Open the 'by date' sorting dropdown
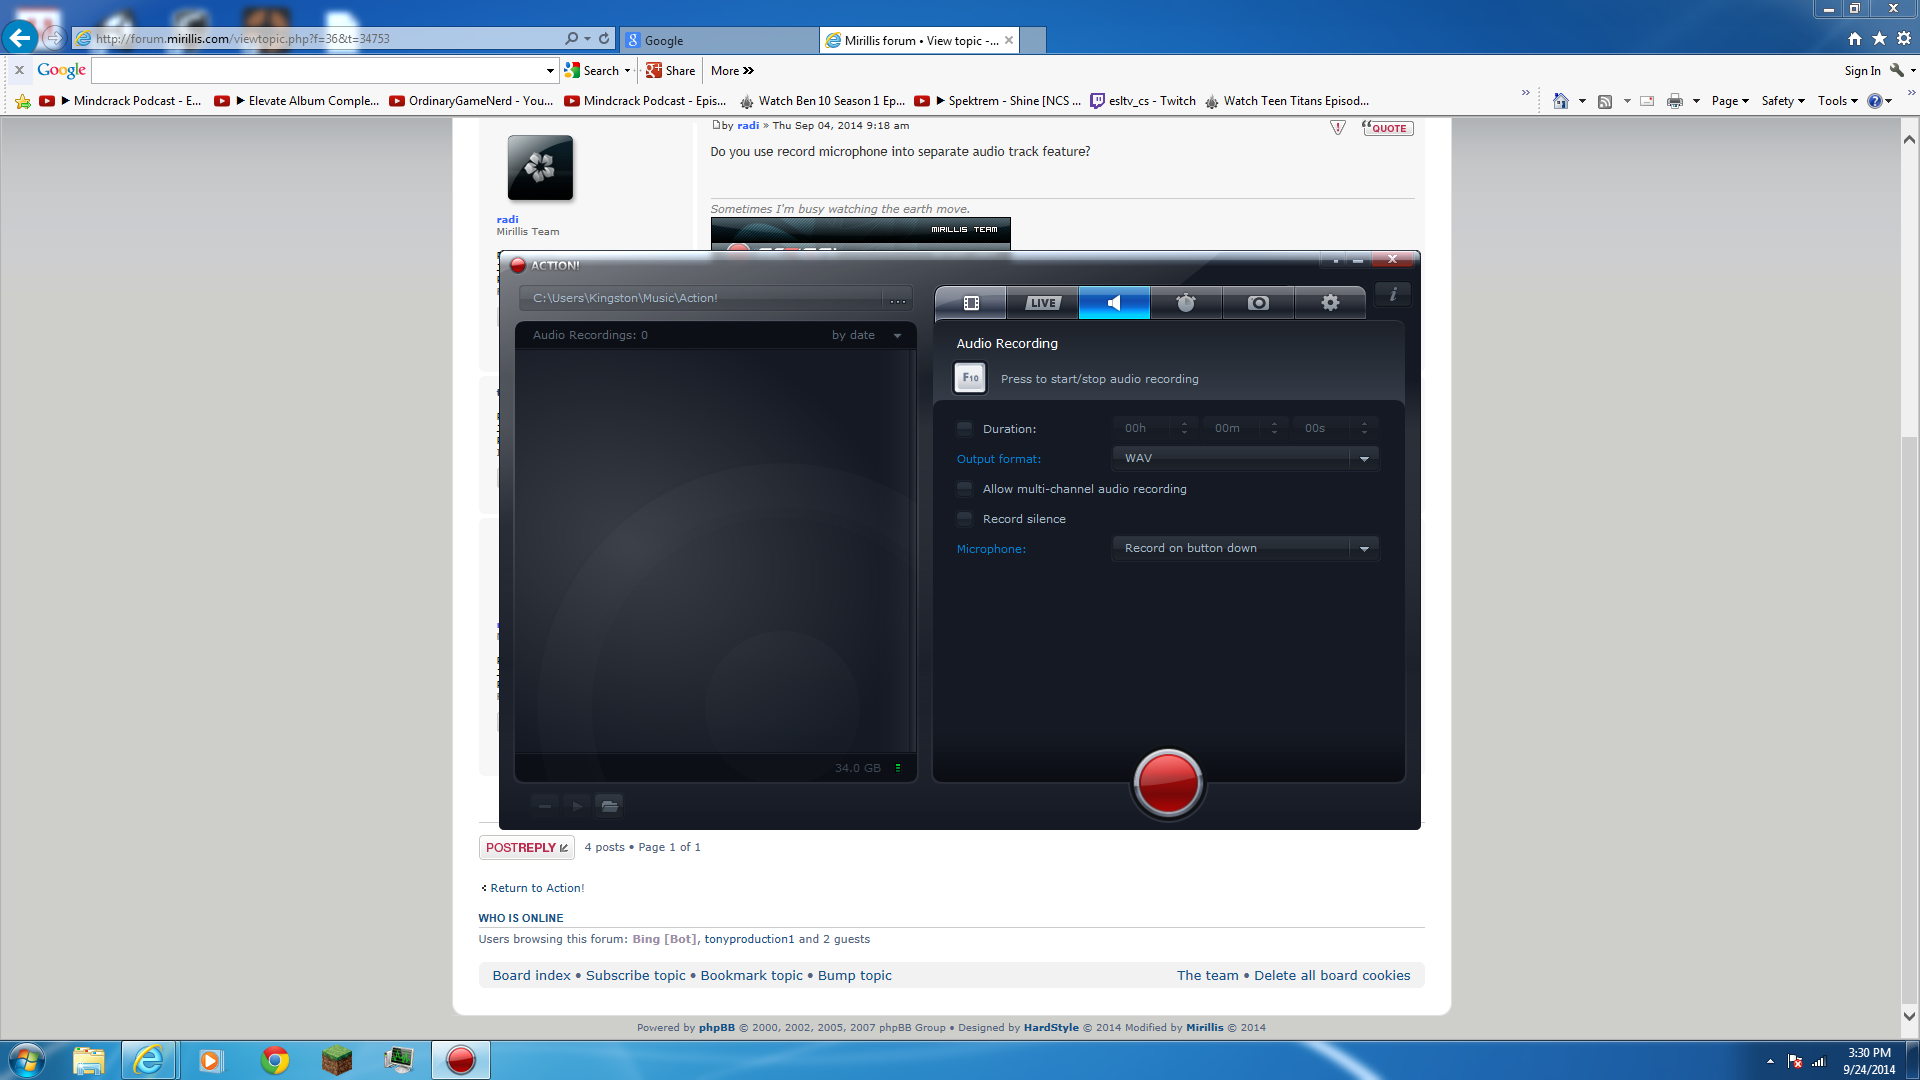This screenshot has width=1920, height=1080. pos(866,335)
